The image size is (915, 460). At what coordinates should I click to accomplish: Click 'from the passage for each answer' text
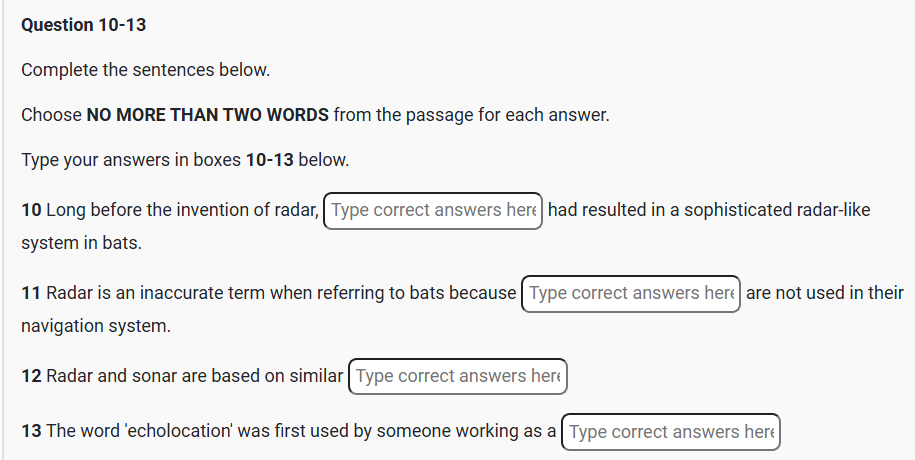(x=471, y=115)
